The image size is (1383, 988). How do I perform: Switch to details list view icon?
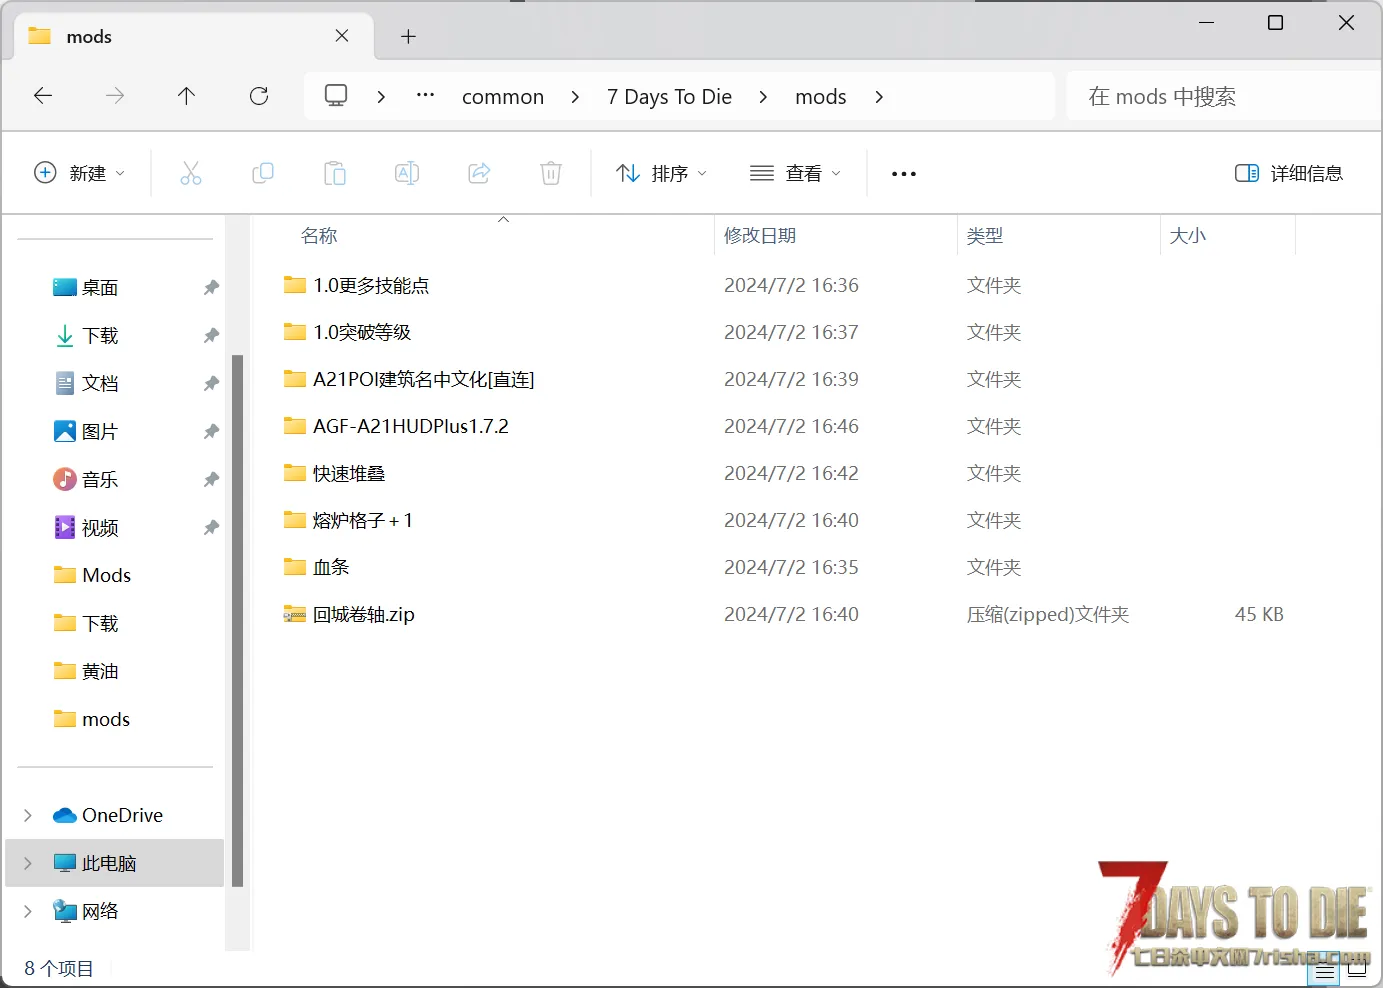point(1325,971)
